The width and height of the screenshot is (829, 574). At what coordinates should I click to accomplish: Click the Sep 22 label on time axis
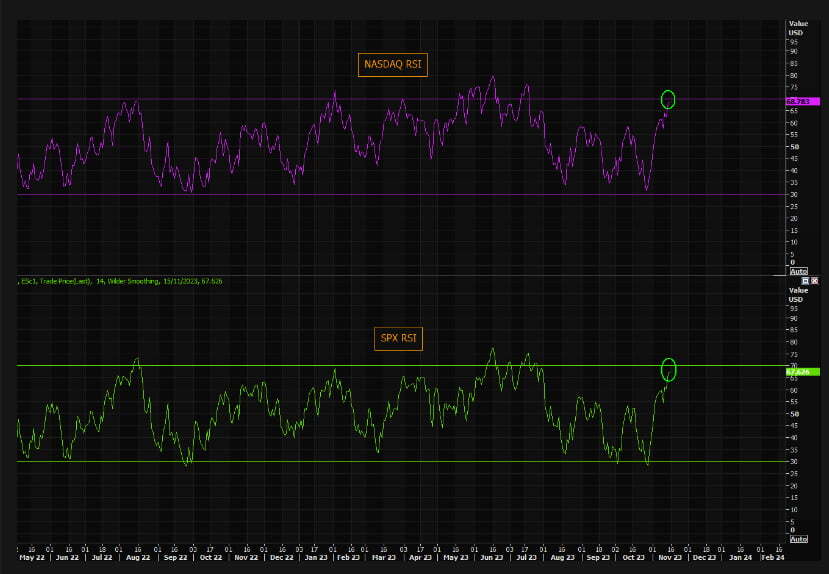[x=175, y=558]
